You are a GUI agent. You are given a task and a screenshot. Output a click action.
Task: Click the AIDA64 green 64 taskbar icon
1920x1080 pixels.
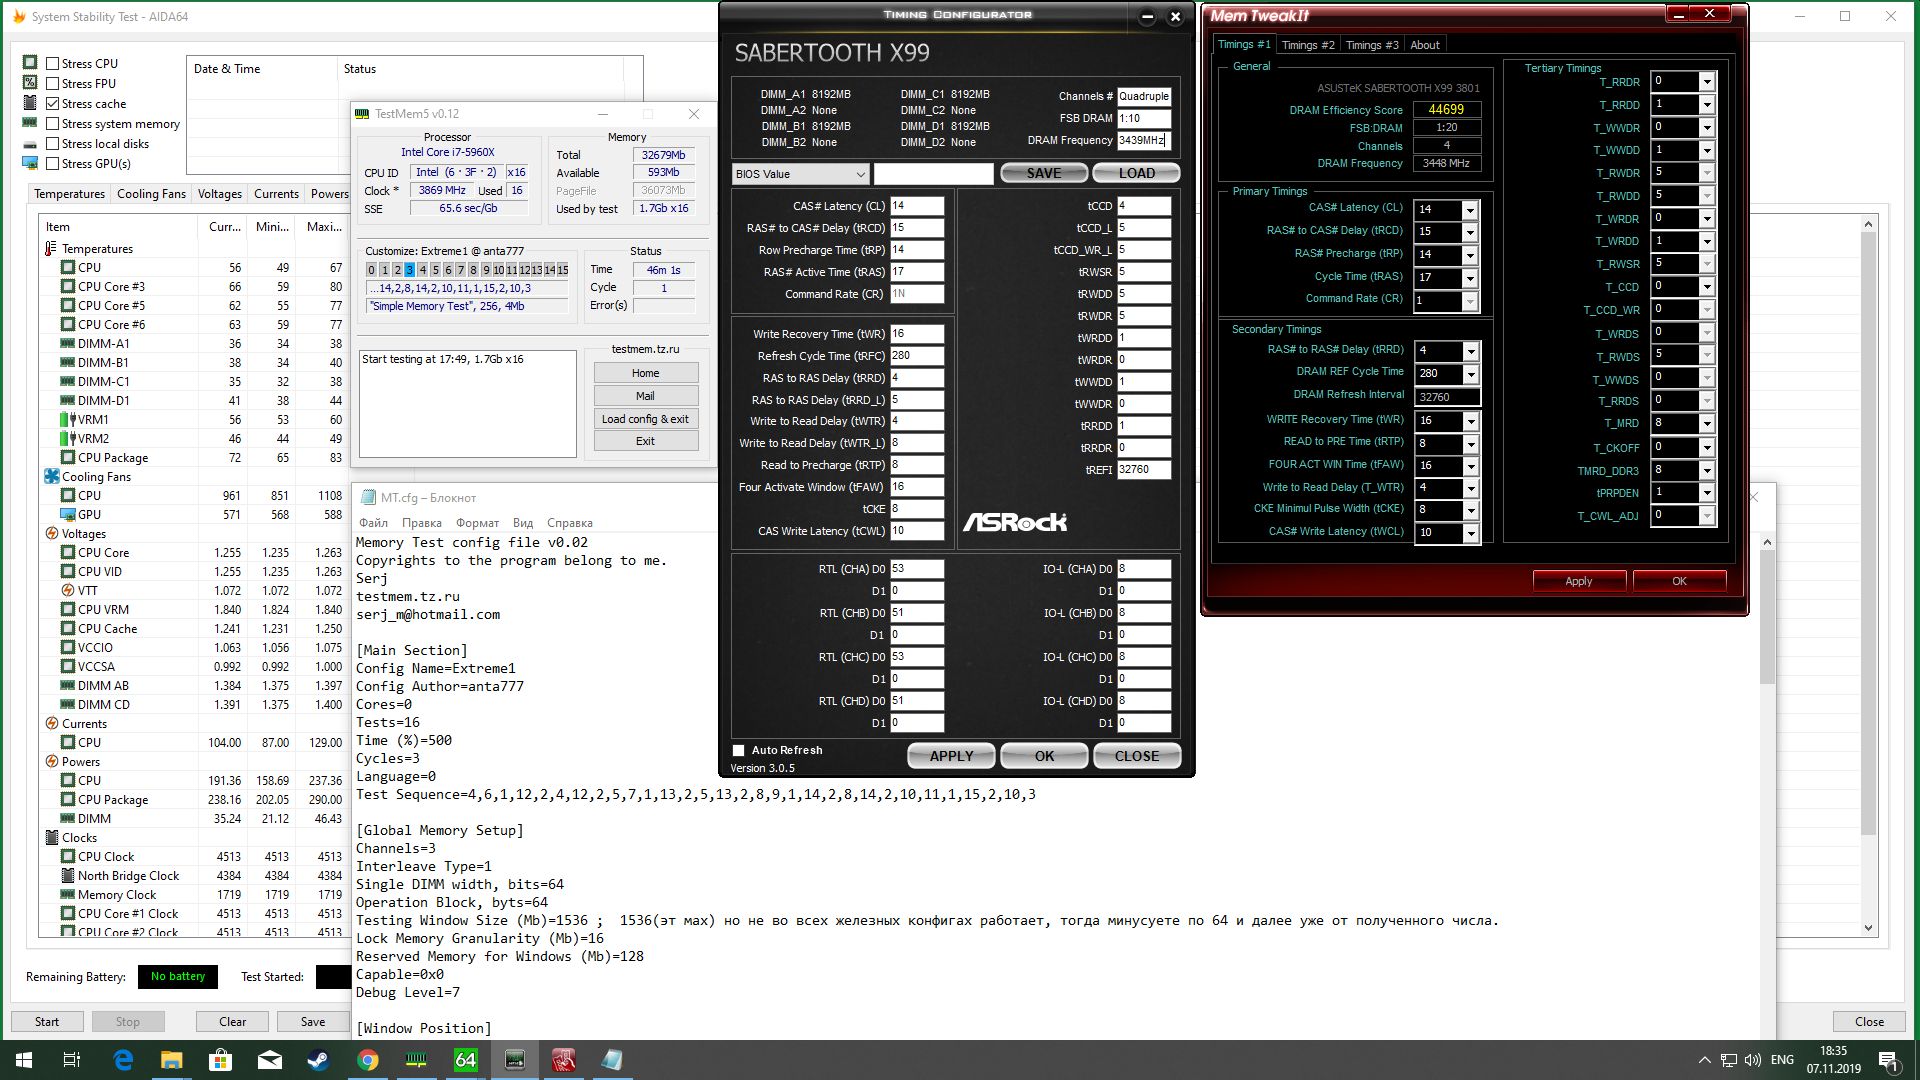click(x=466, y=1060)
